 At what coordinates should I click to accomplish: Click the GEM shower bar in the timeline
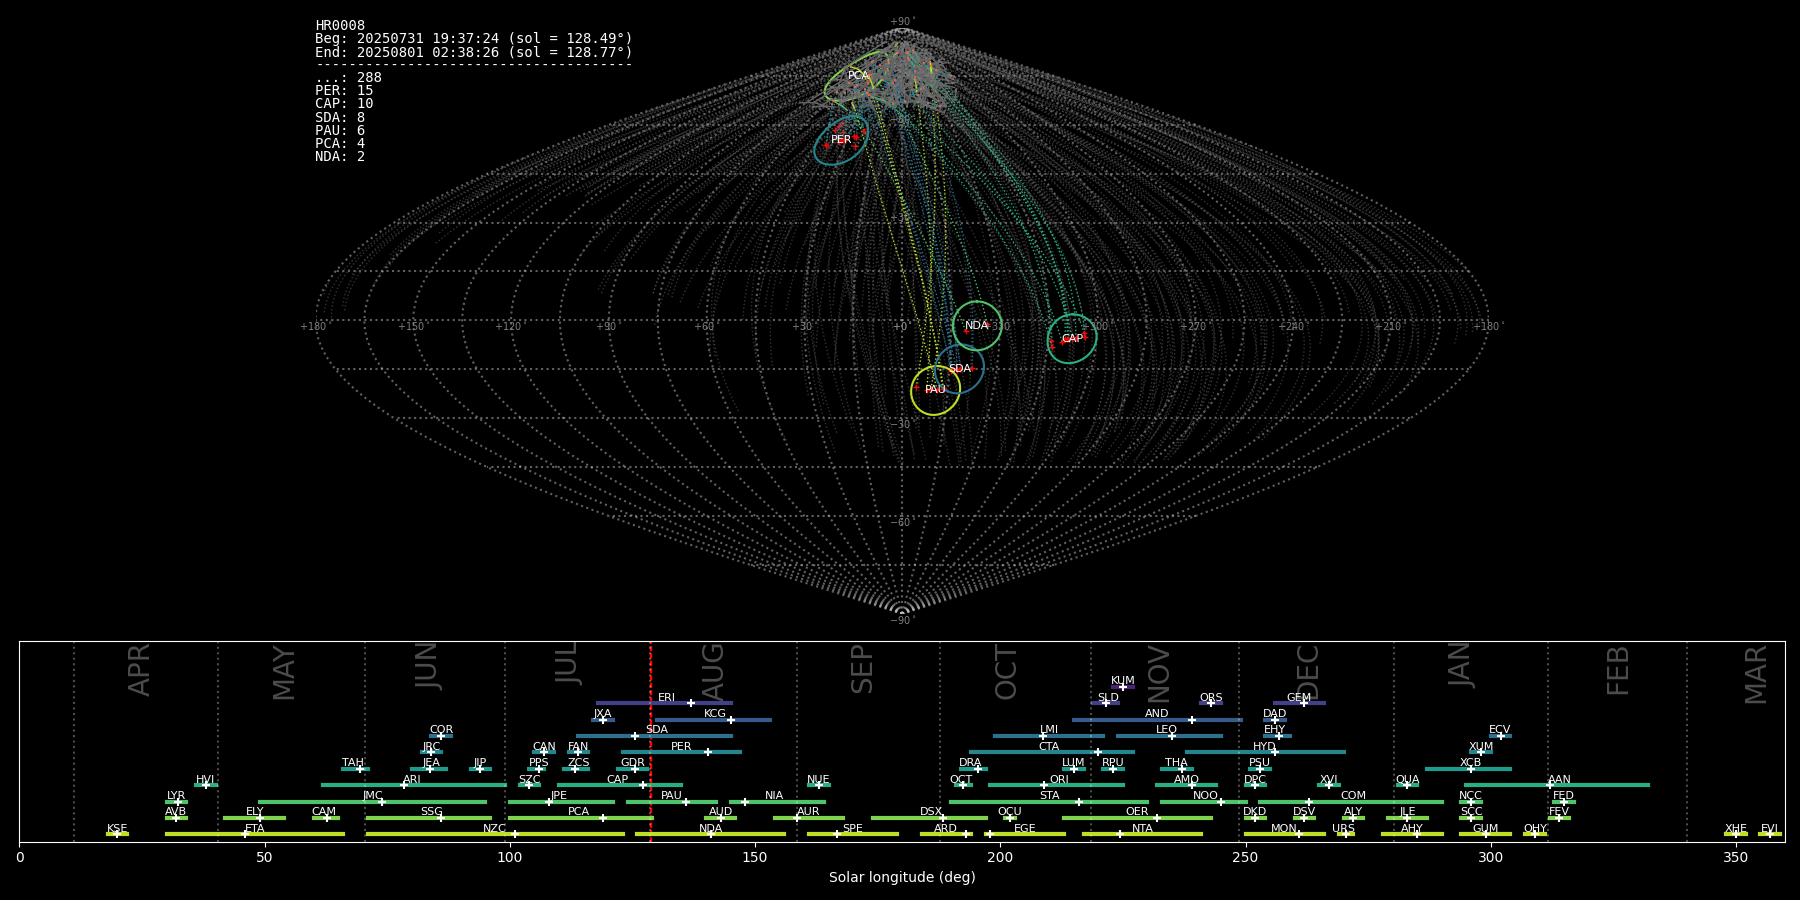click(1299, 703)
